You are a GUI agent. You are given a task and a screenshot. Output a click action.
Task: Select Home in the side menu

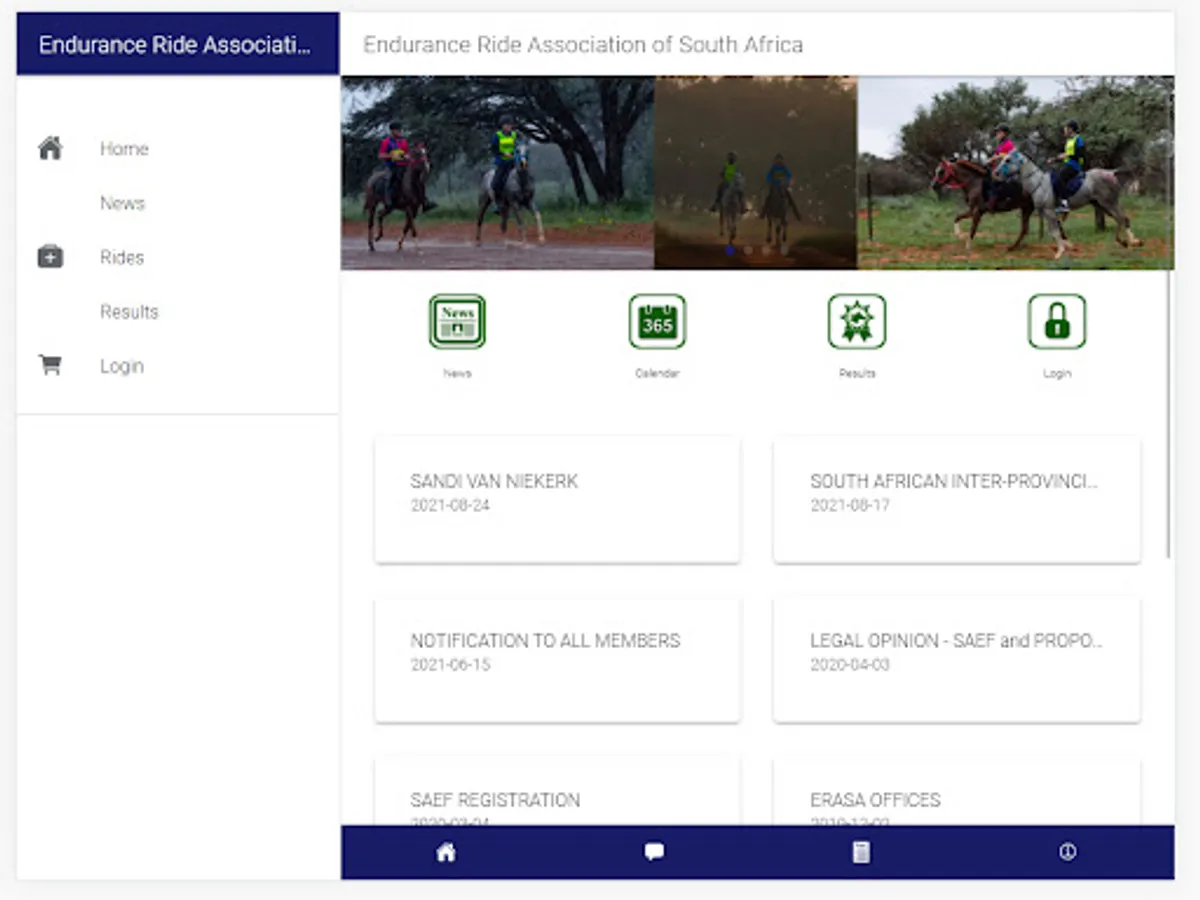coord(124,149)
